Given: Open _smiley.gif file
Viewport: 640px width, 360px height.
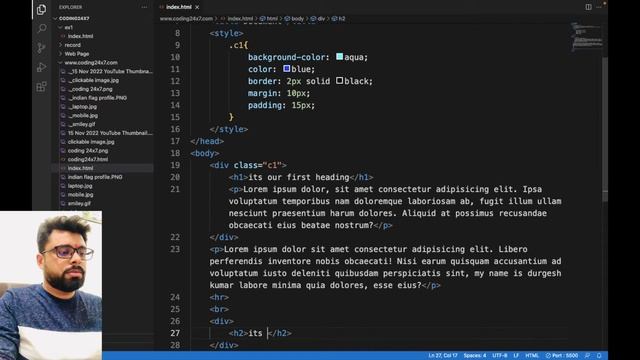Looking at the screenshot, I should 82,124.
